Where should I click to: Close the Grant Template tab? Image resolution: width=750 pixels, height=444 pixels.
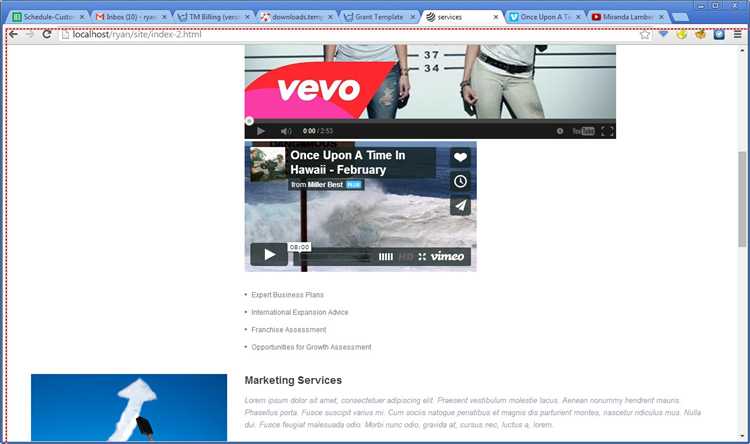click(413, 17)
